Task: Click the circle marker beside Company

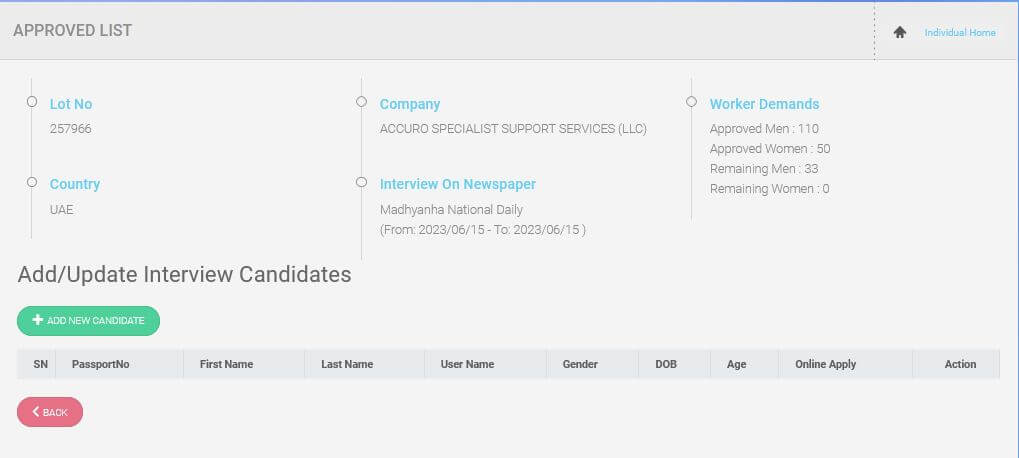Action: (x=361, y=102)
